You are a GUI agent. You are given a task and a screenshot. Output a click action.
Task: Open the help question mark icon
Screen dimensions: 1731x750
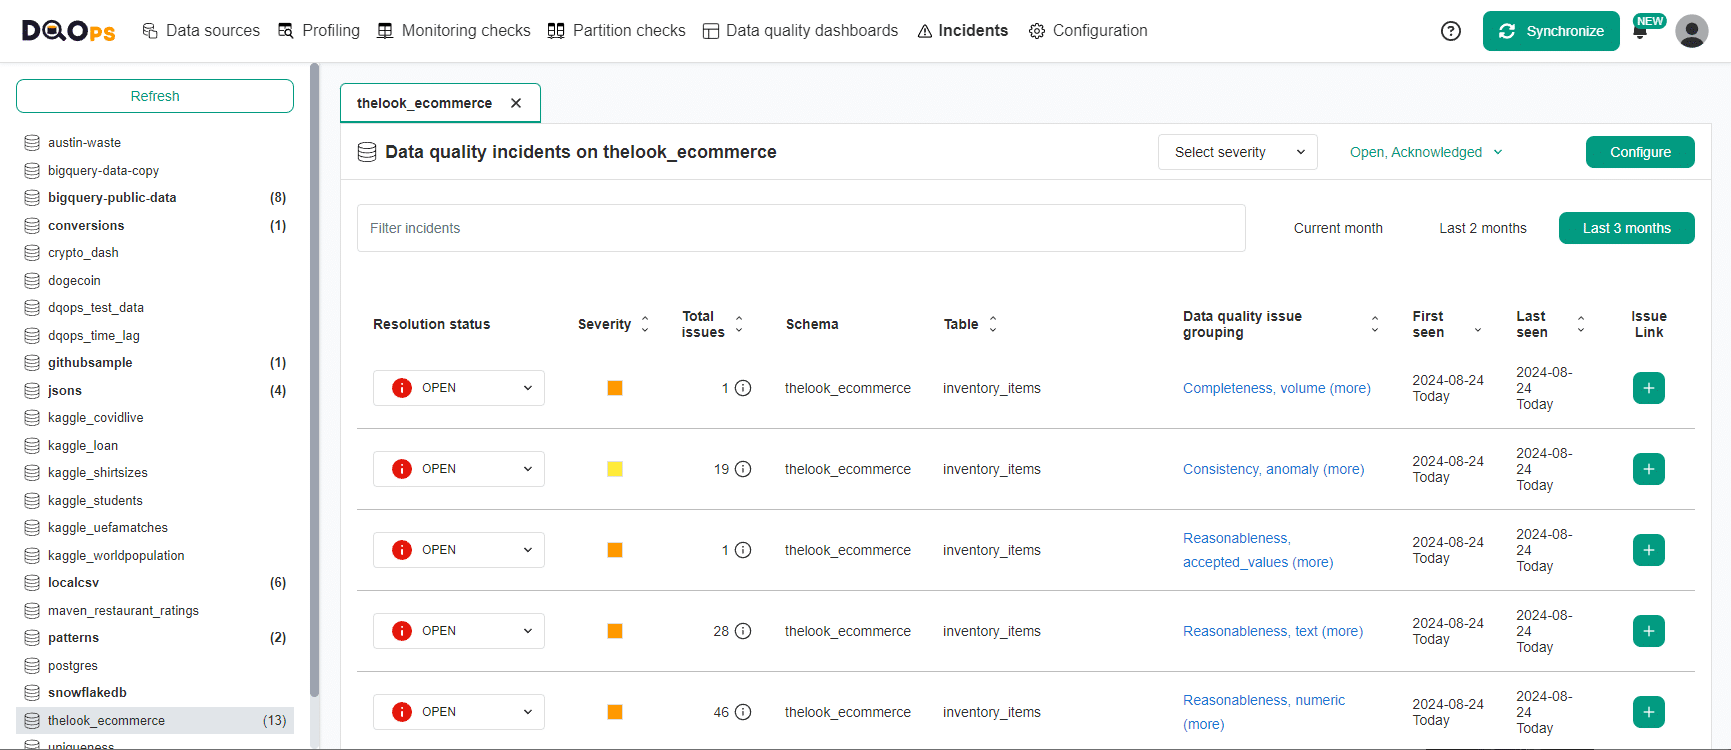(1451, 31)
